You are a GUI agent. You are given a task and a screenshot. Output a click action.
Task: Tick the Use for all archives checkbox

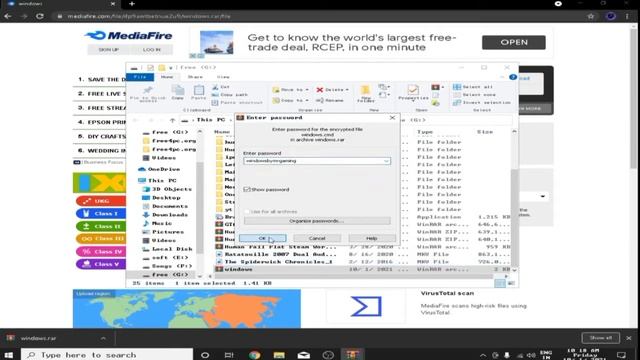click(x=247, y=211)
